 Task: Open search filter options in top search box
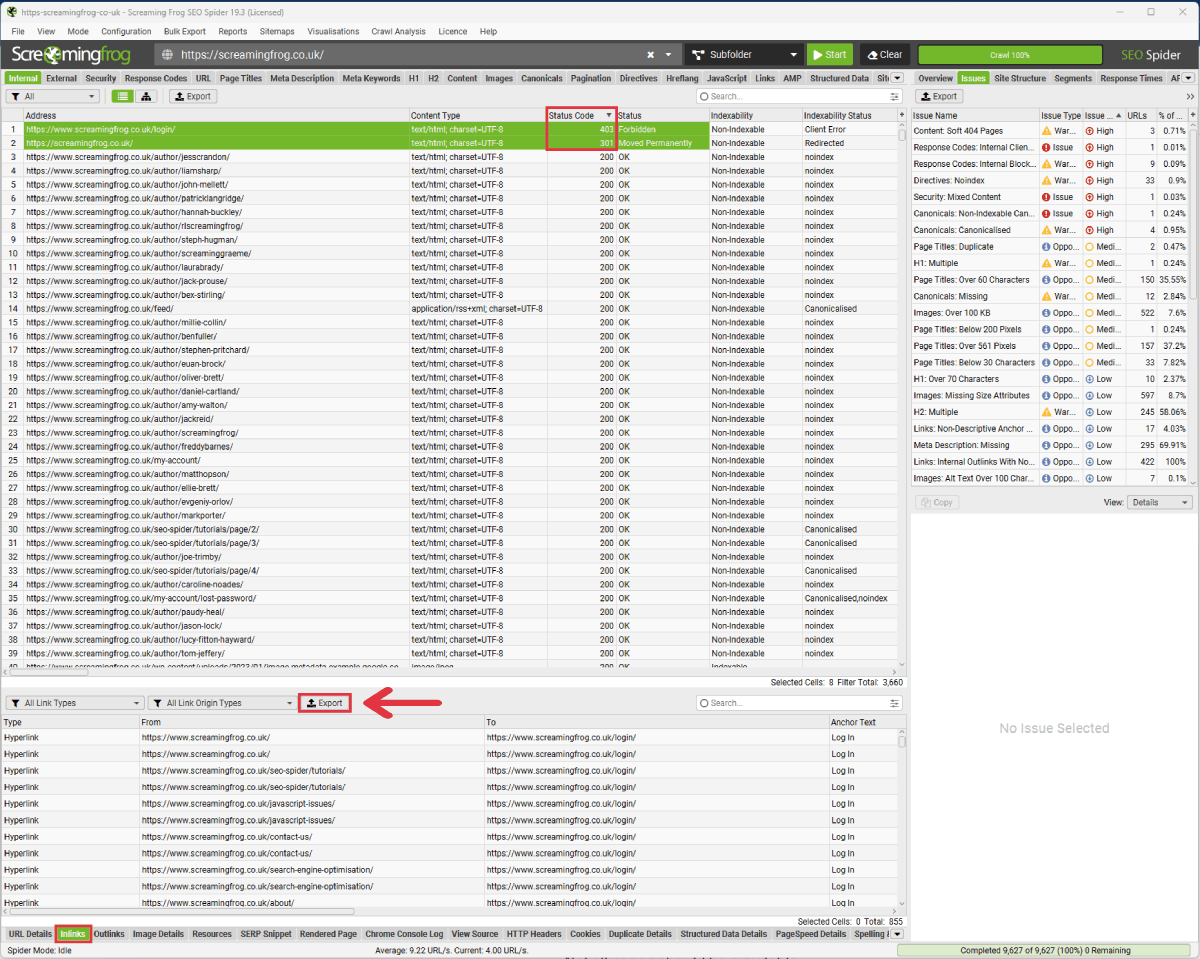pos(894,97)
